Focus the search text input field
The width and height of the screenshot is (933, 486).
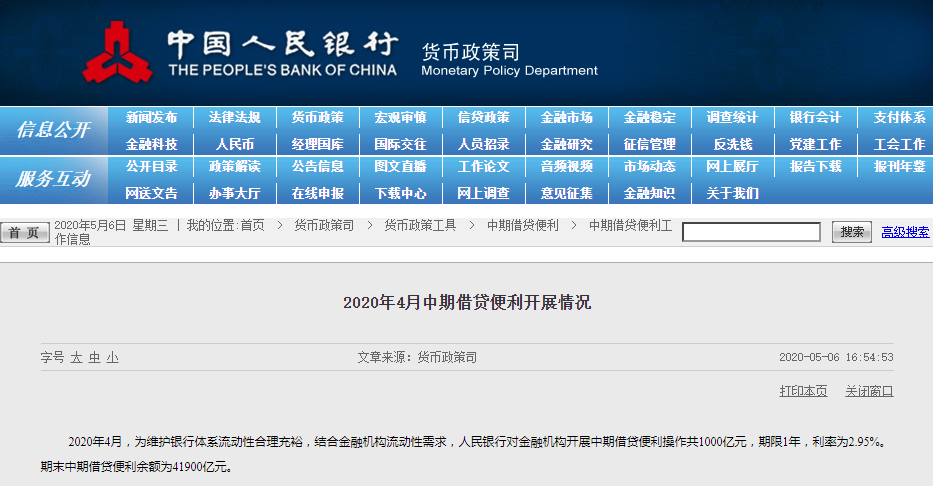point(764,232)
